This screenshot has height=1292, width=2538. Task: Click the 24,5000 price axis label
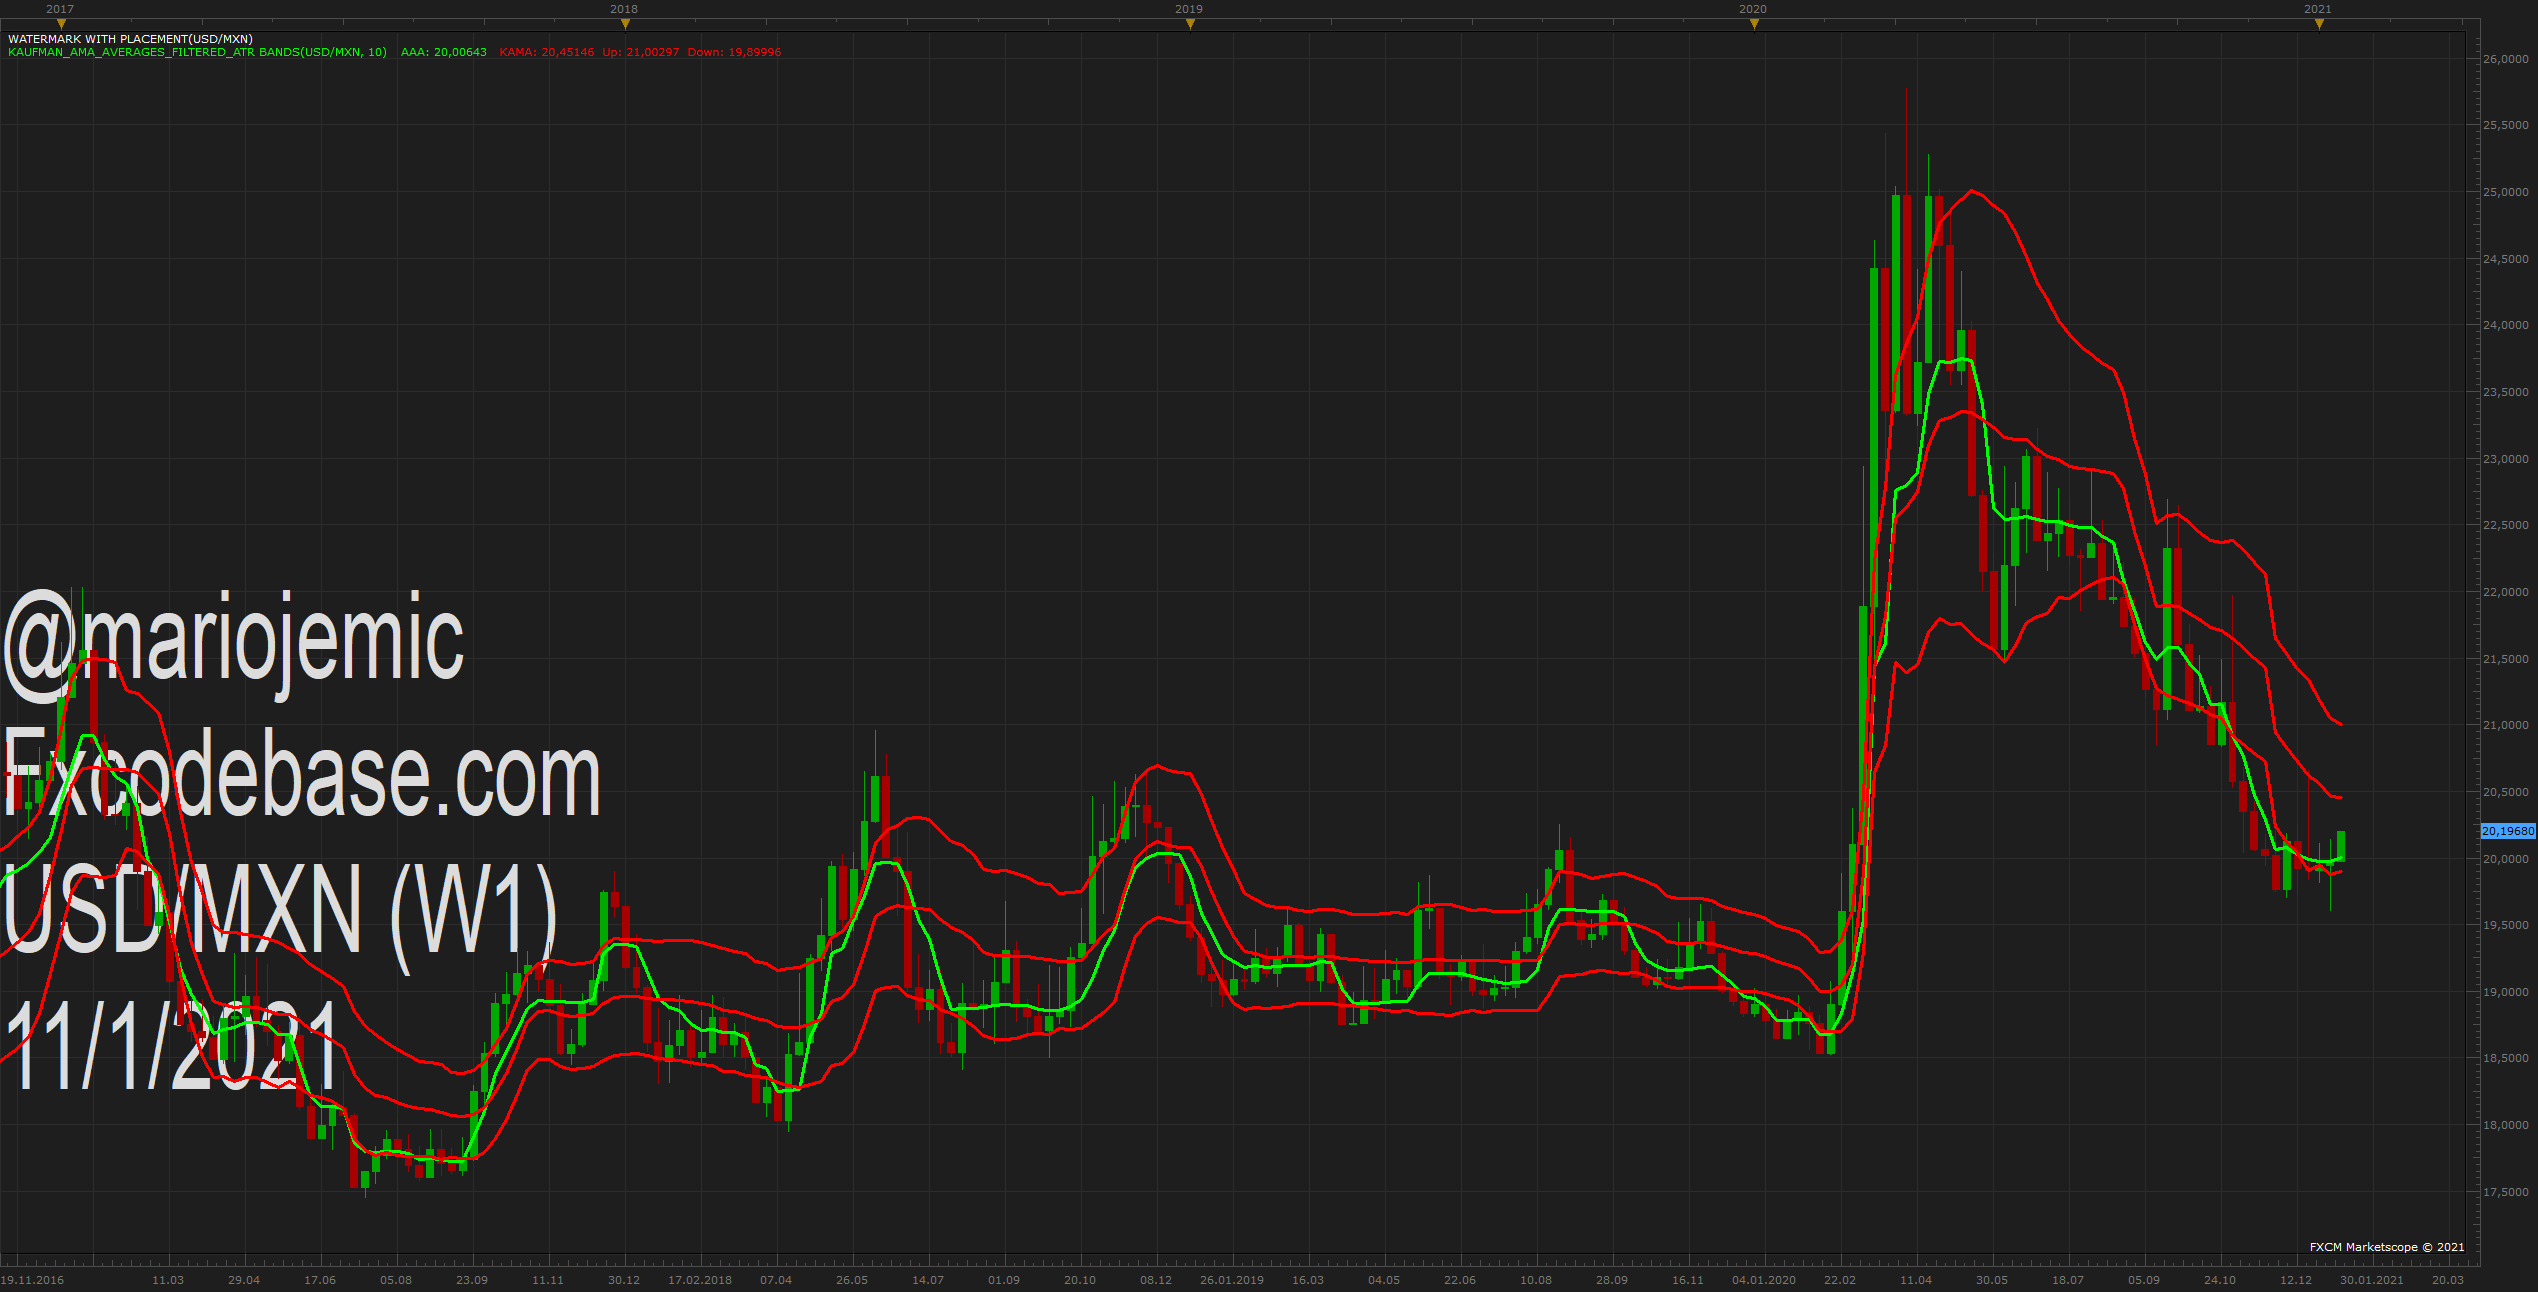pos(2505,259)
